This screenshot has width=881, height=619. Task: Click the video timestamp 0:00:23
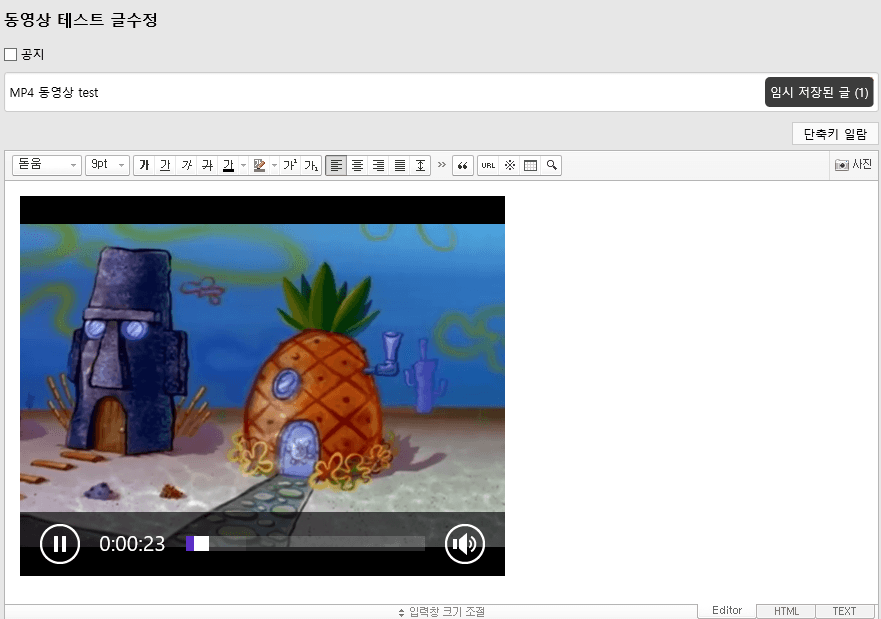(x=132, y=544)
